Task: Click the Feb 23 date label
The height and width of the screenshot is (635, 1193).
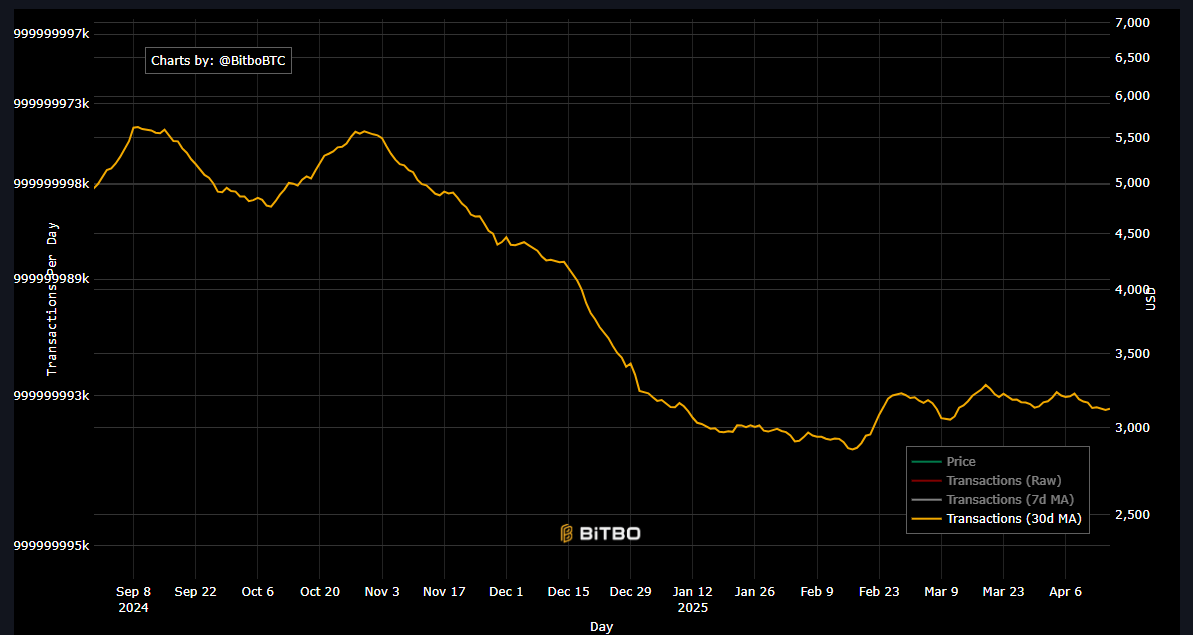Action: click(879, 592)
